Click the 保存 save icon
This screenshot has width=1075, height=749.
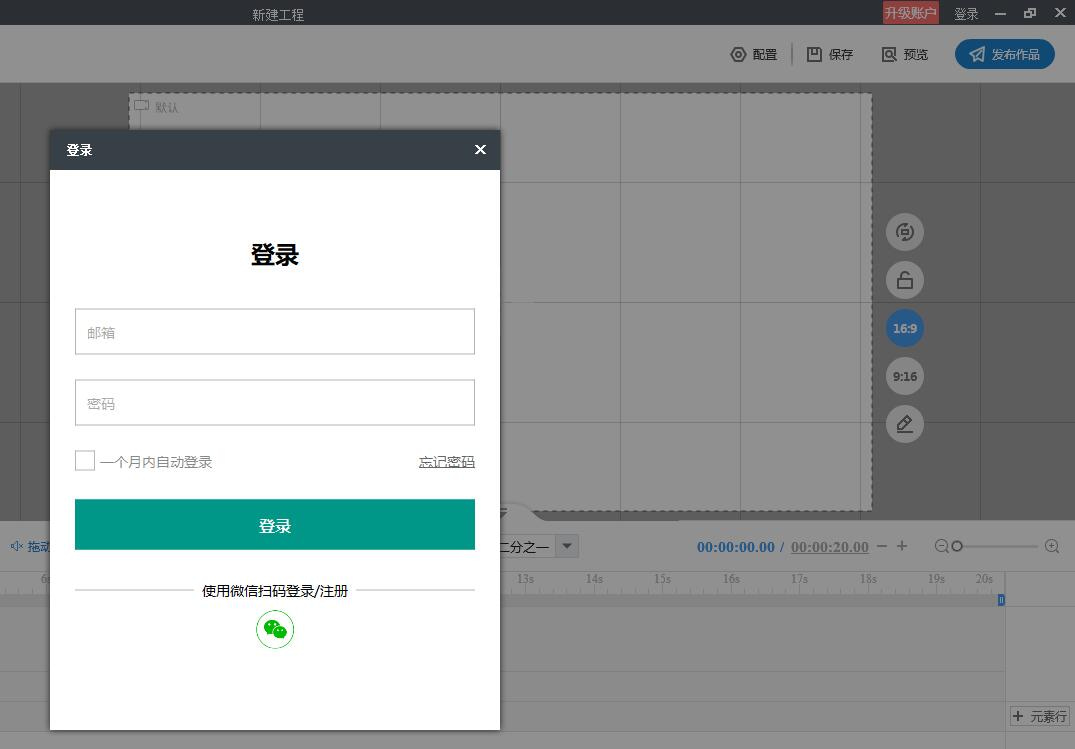pos(814,54)
